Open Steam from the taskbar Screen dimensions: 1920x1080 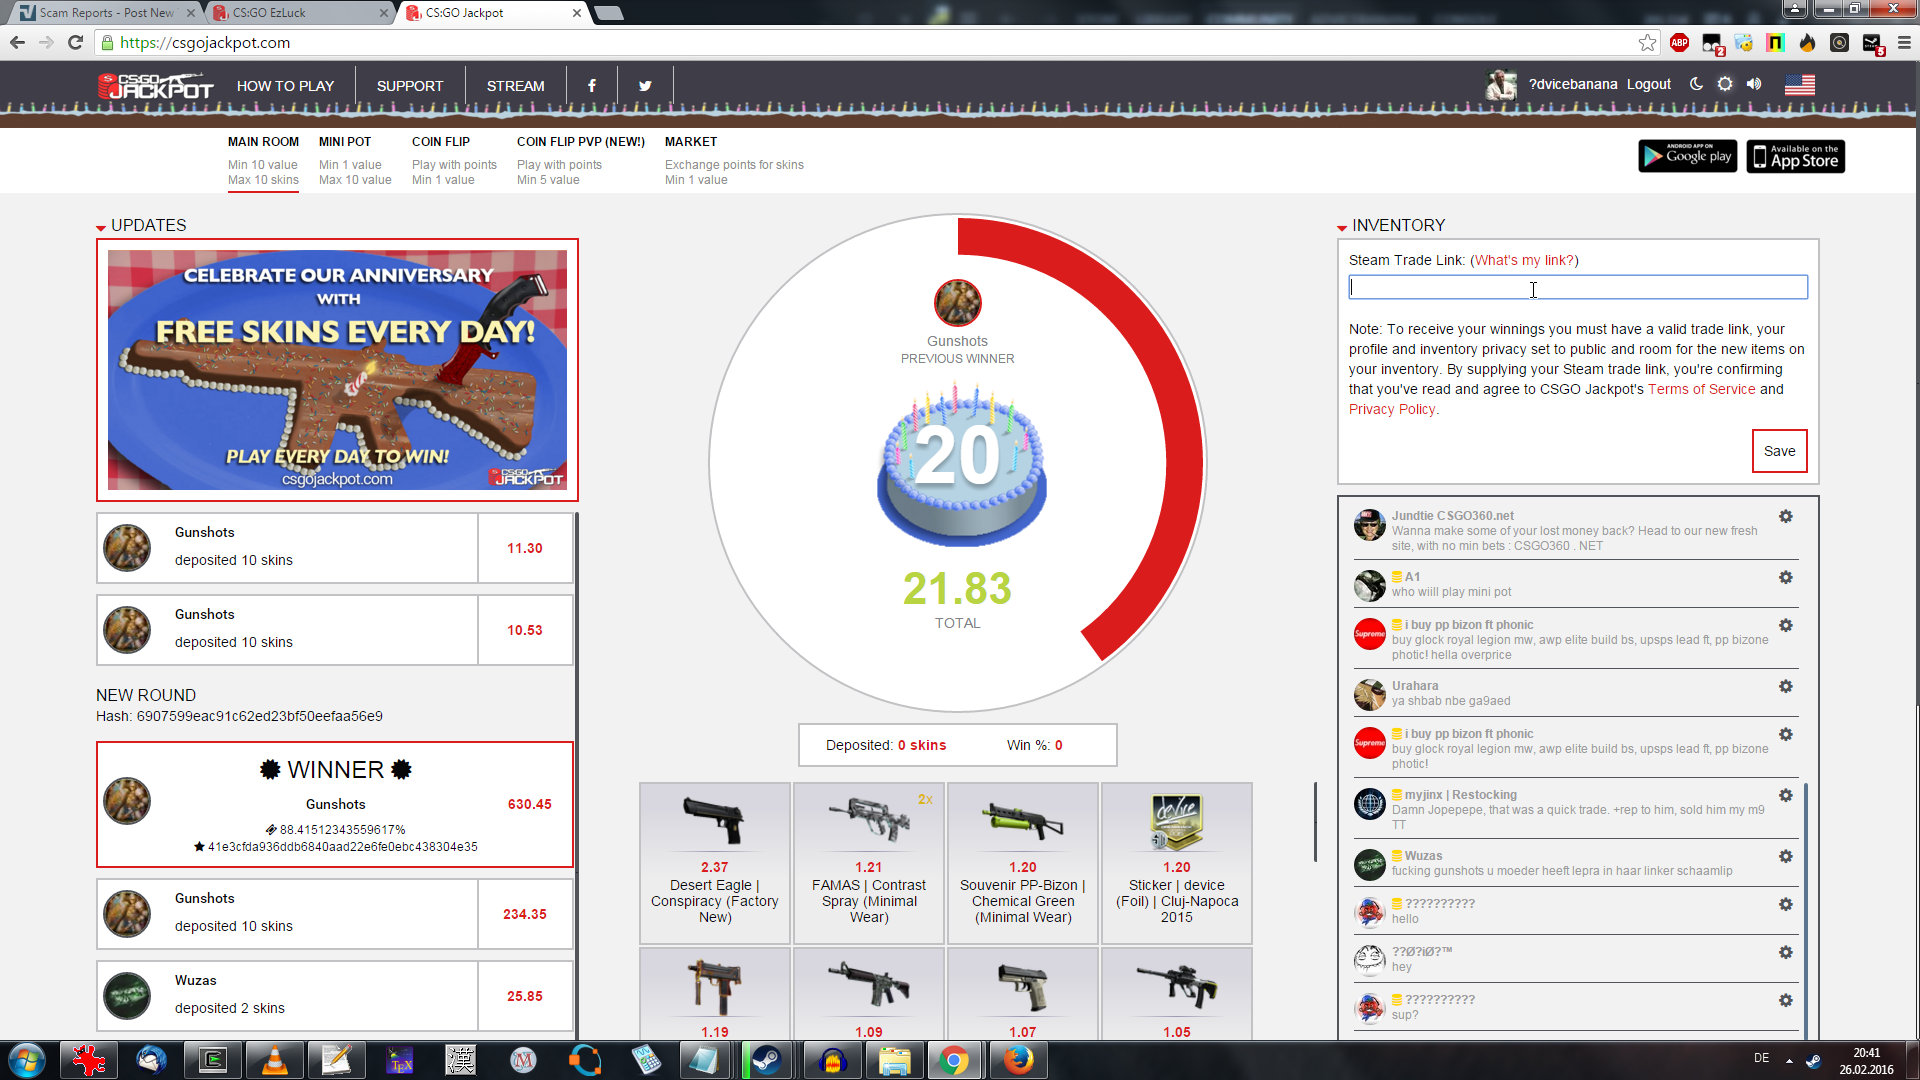click(767, 1060)
